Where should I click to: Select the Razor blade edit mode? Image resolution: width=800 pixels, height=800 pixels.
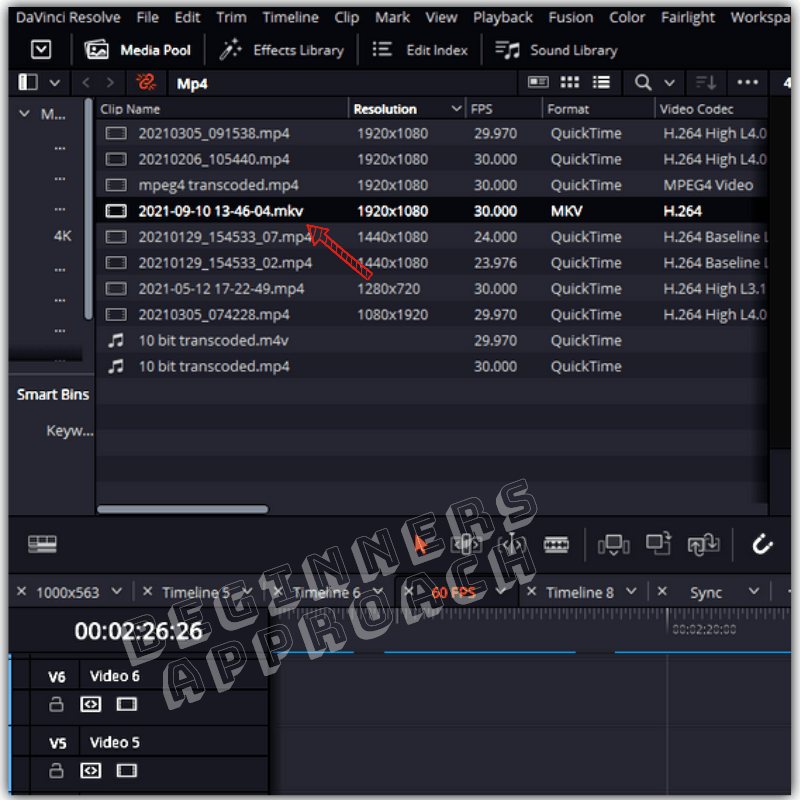pyautogui.click(x=556, y=544)
